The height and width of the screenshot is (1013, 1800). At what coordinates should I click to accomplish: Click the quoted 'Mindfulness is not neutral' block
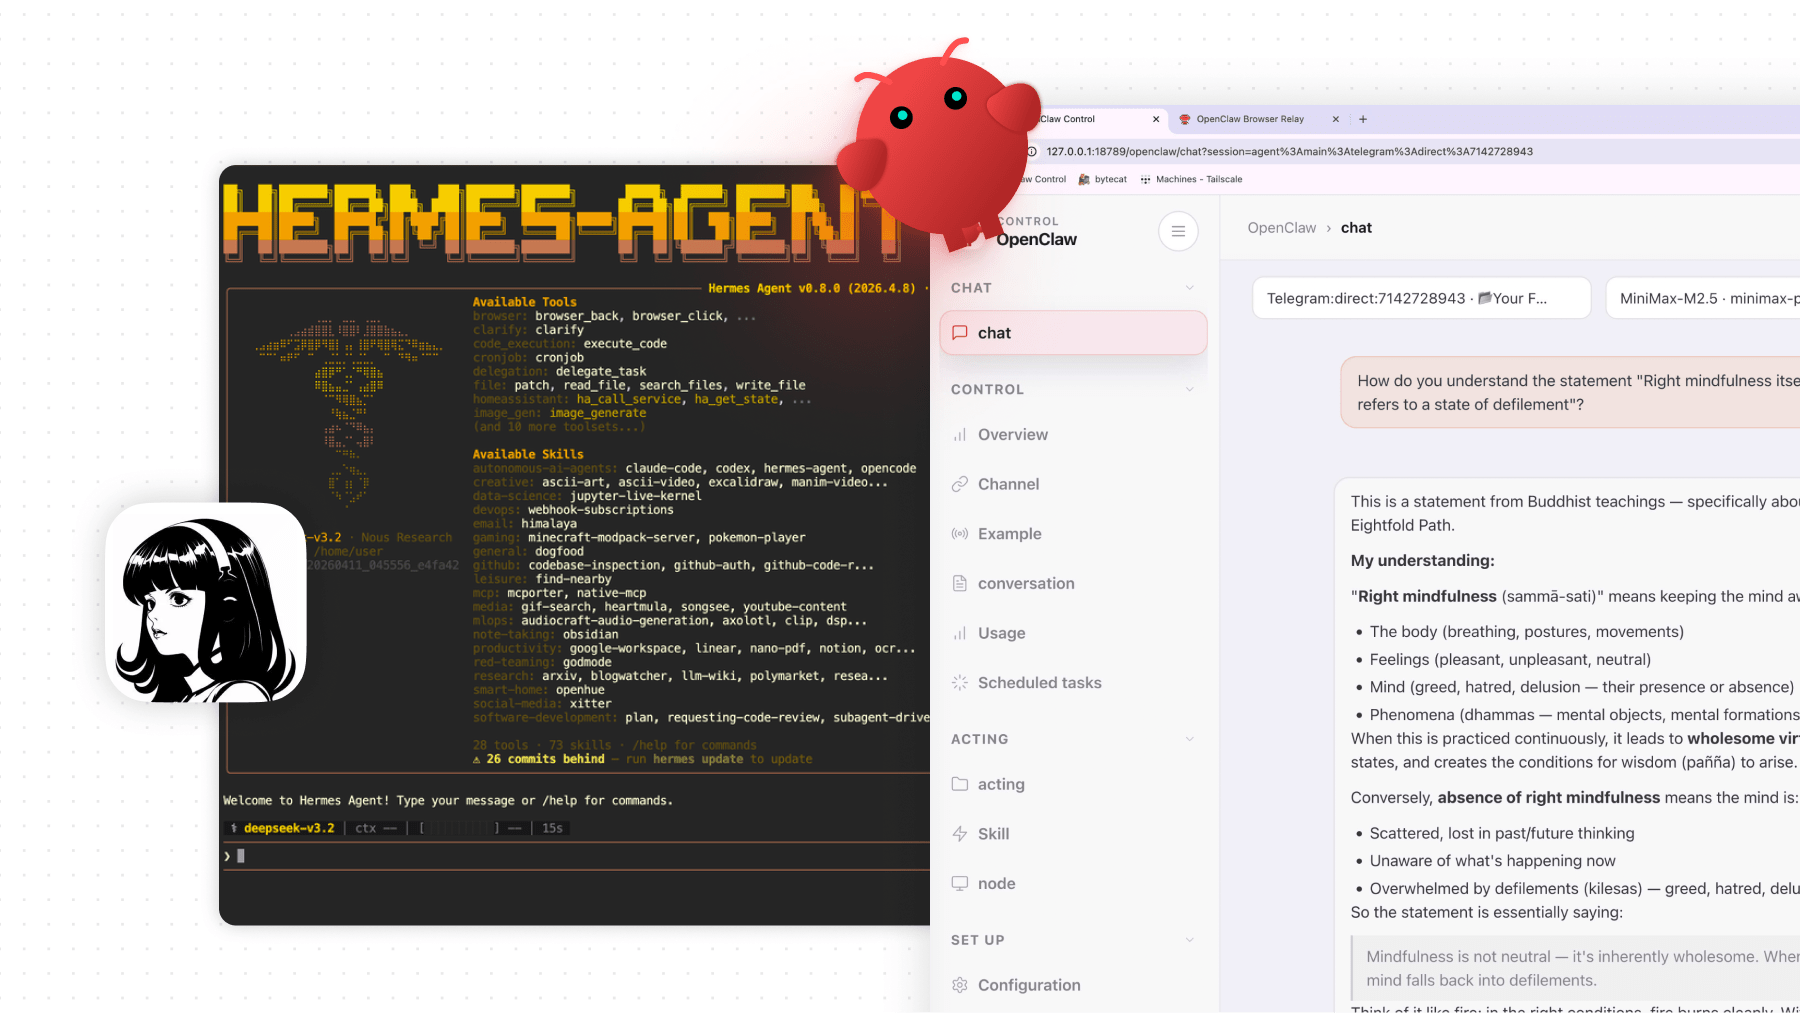click(x=1576, y=969)
